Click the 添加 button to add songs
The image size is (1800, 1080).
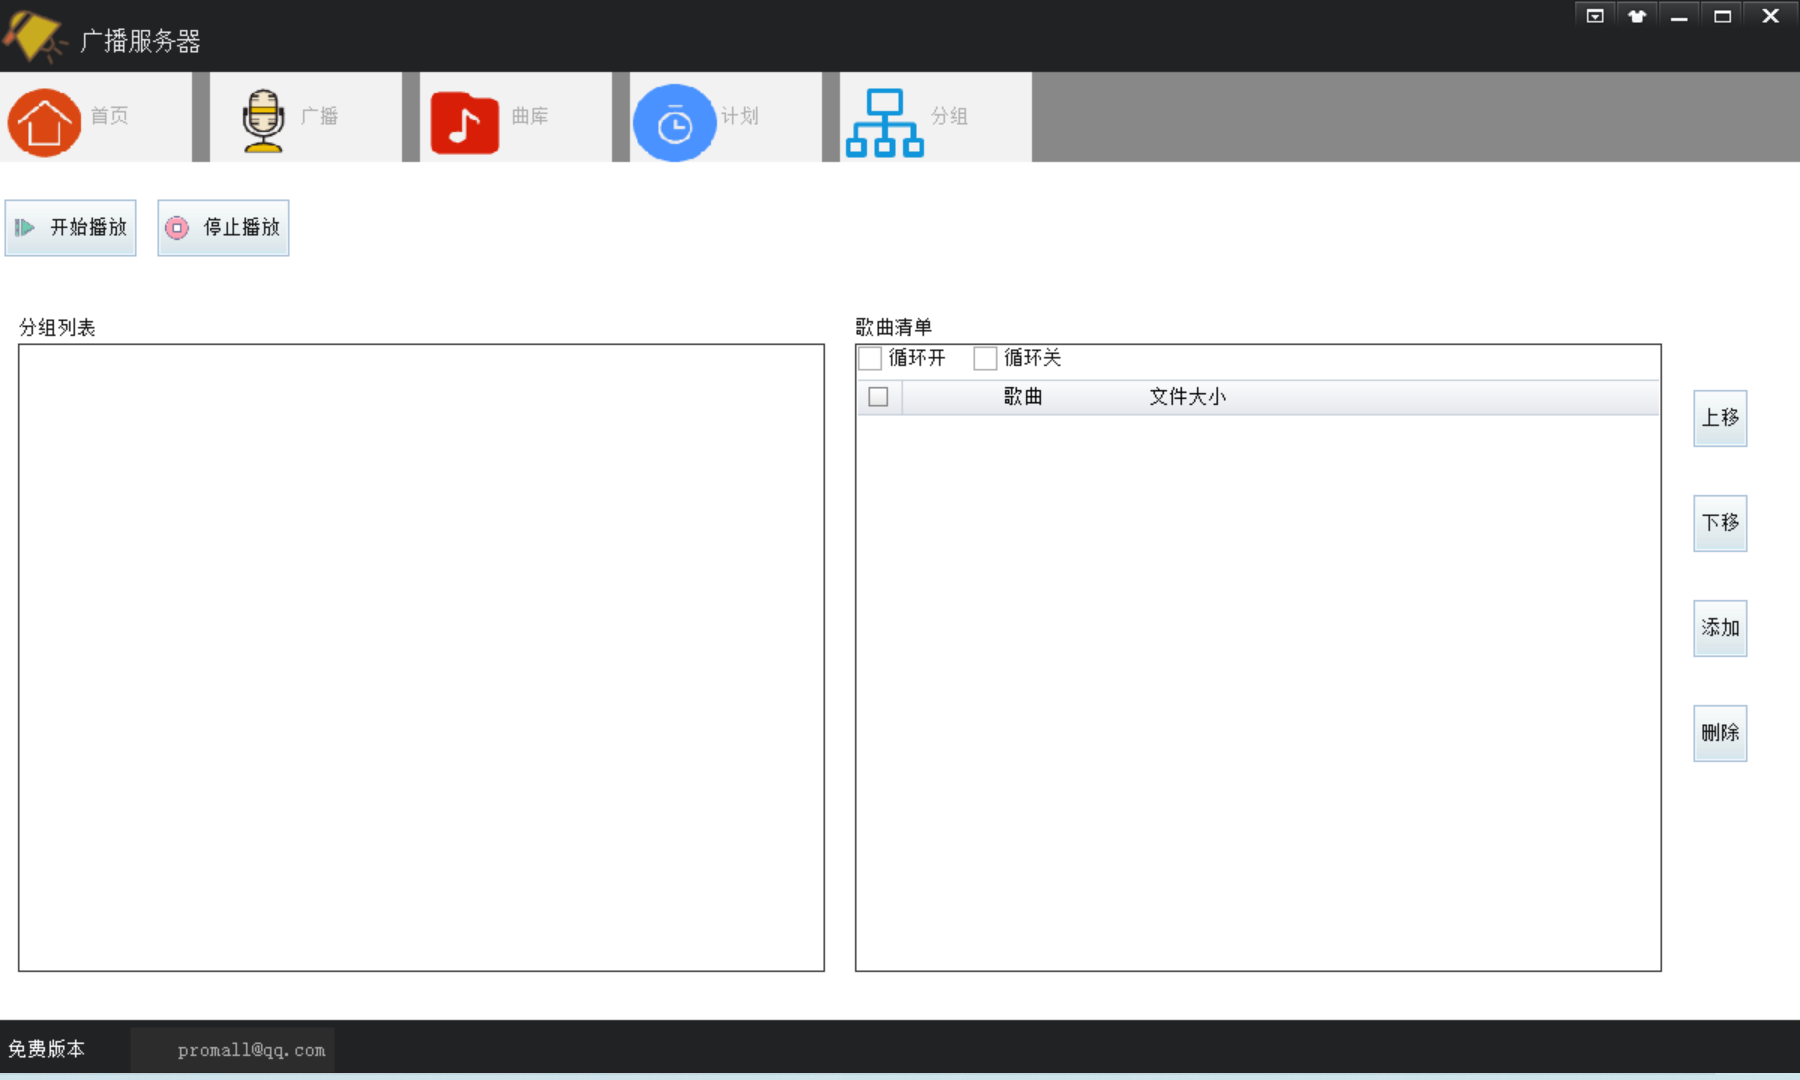[1719, 628]
